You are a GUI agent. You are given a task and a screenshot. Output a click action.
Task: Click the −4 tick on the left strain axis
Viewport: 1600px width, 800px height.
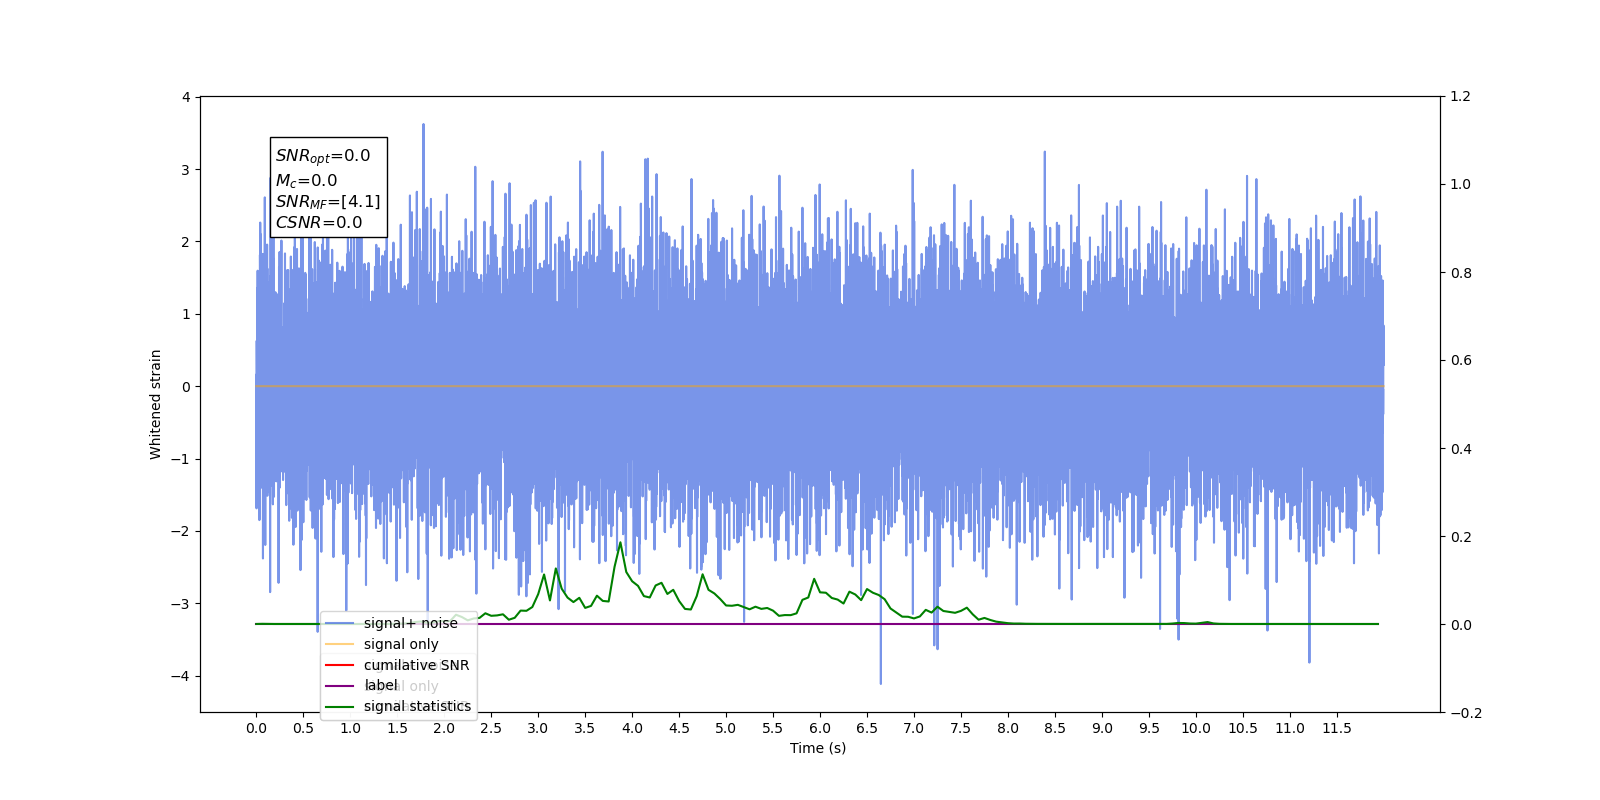[180, 676]
